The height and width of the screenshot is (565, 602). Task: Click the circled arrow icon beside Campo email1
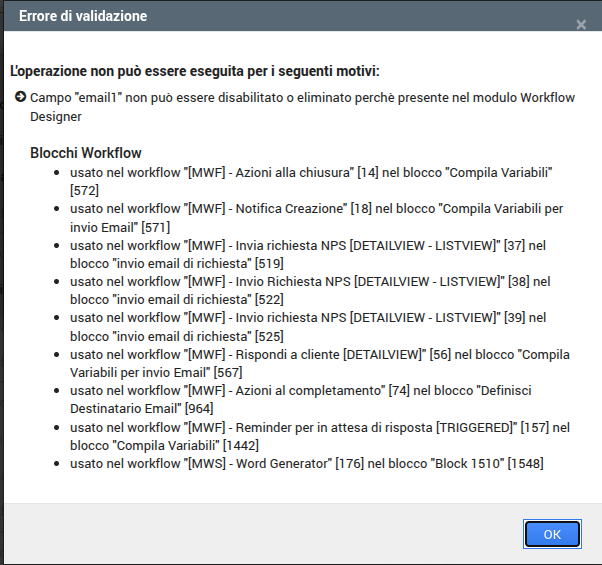tap(20, 97)
